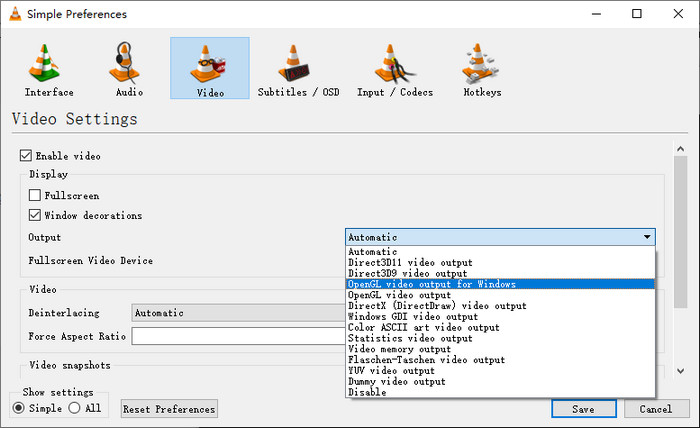Open Input / Codecs preferences icon
The height and width of the screenshot is (428, 700).
coord(395,64)
